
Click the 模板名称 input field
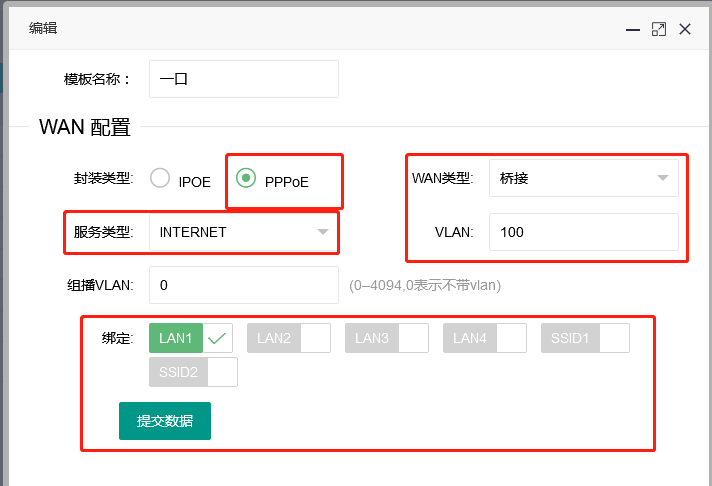tap(243, 79)
